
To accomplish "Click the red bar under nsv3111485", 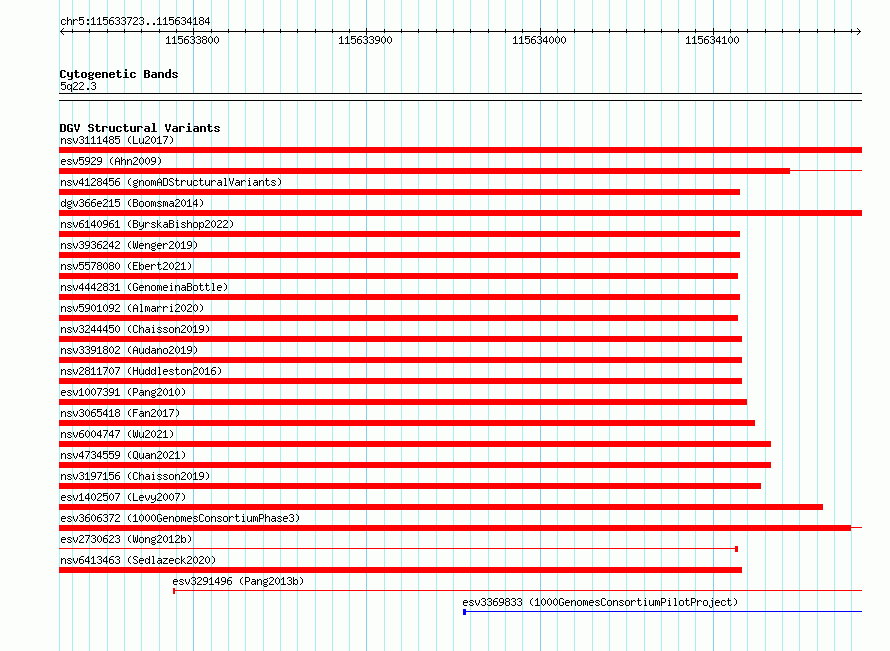I will [460, 150].
